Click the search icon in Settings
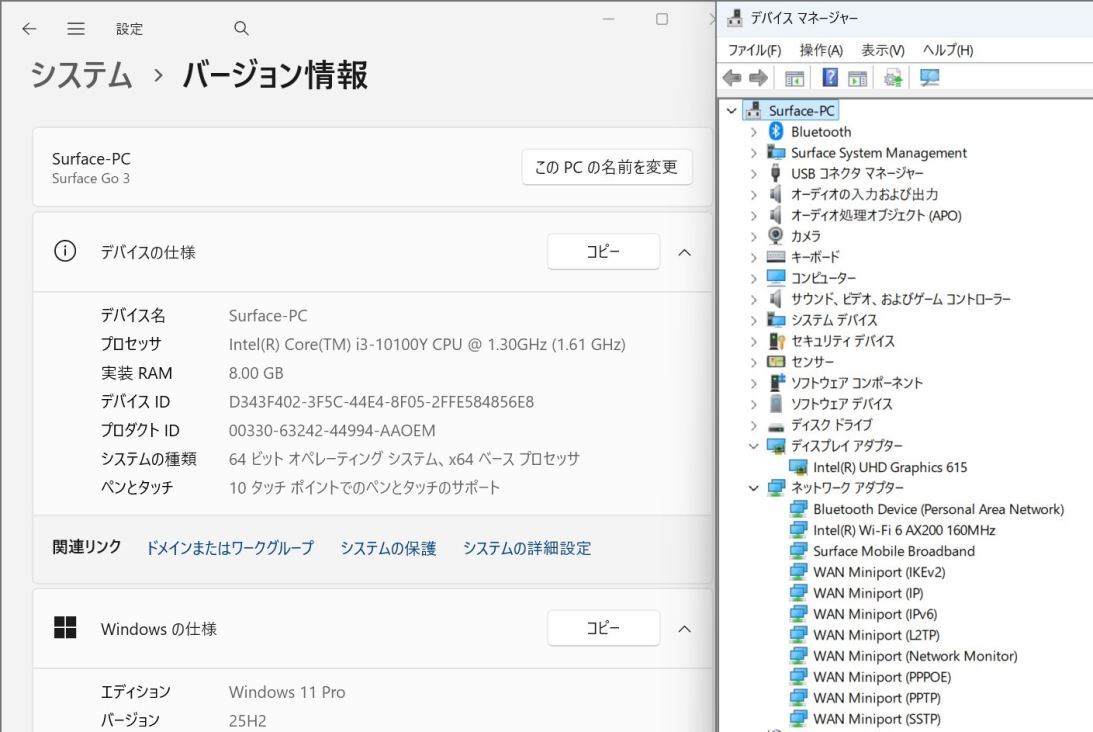The width and height of the screenshot is (1093, 732). click(240, 28)
